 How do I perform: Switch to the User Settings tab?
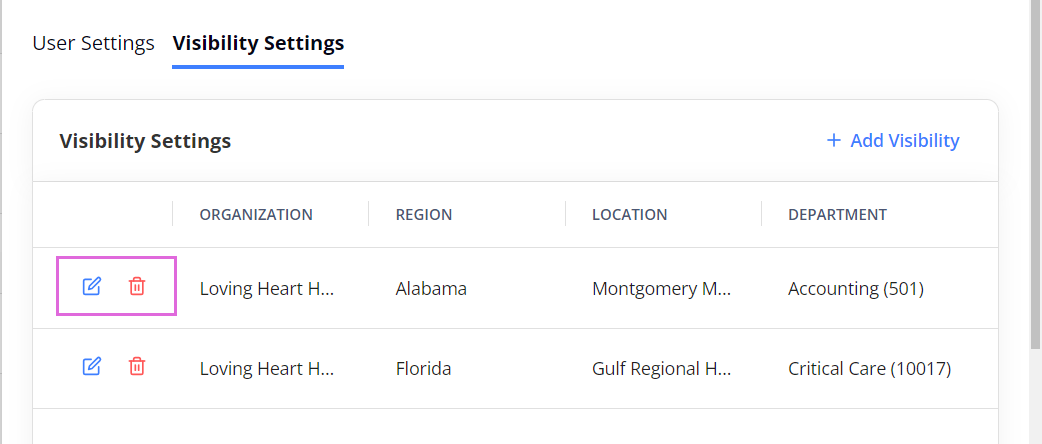(x=94, y=43)
